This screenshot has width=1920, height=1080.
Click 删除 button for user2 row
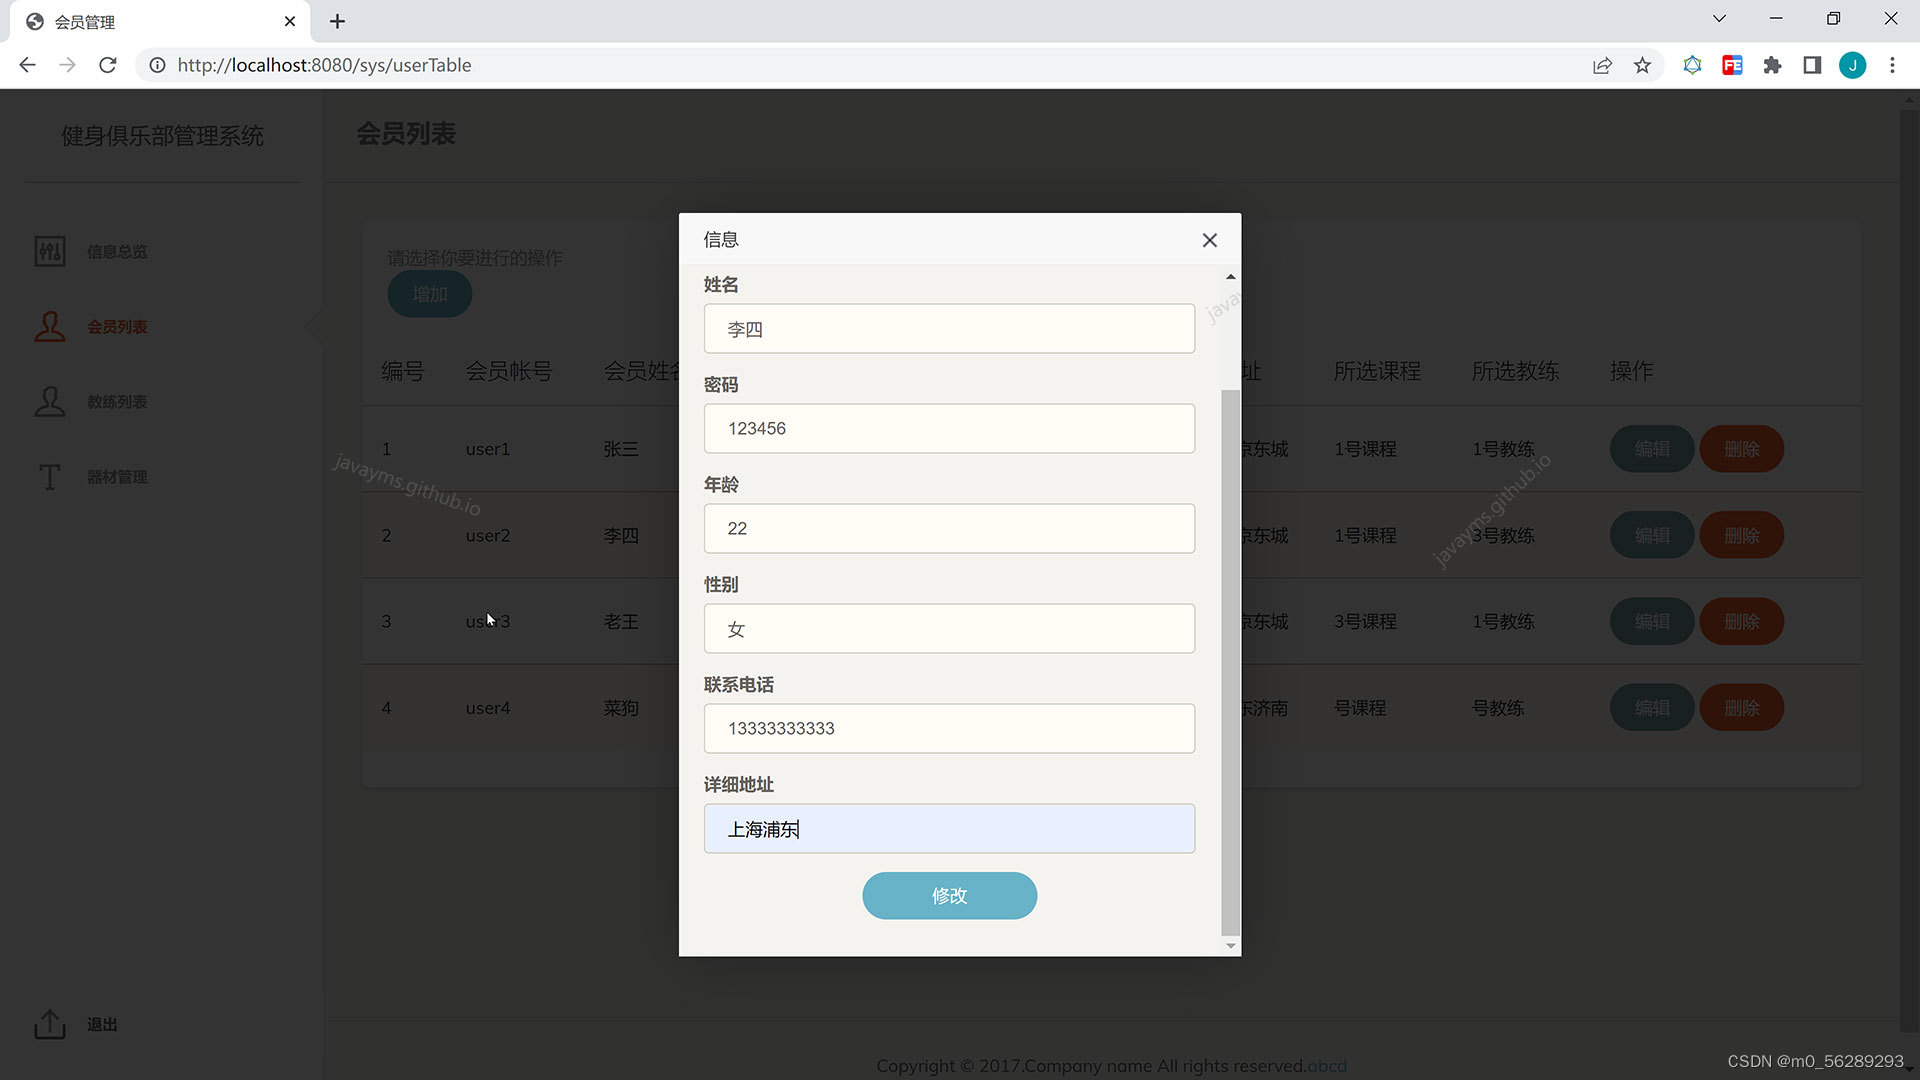tap(1741, 535)
